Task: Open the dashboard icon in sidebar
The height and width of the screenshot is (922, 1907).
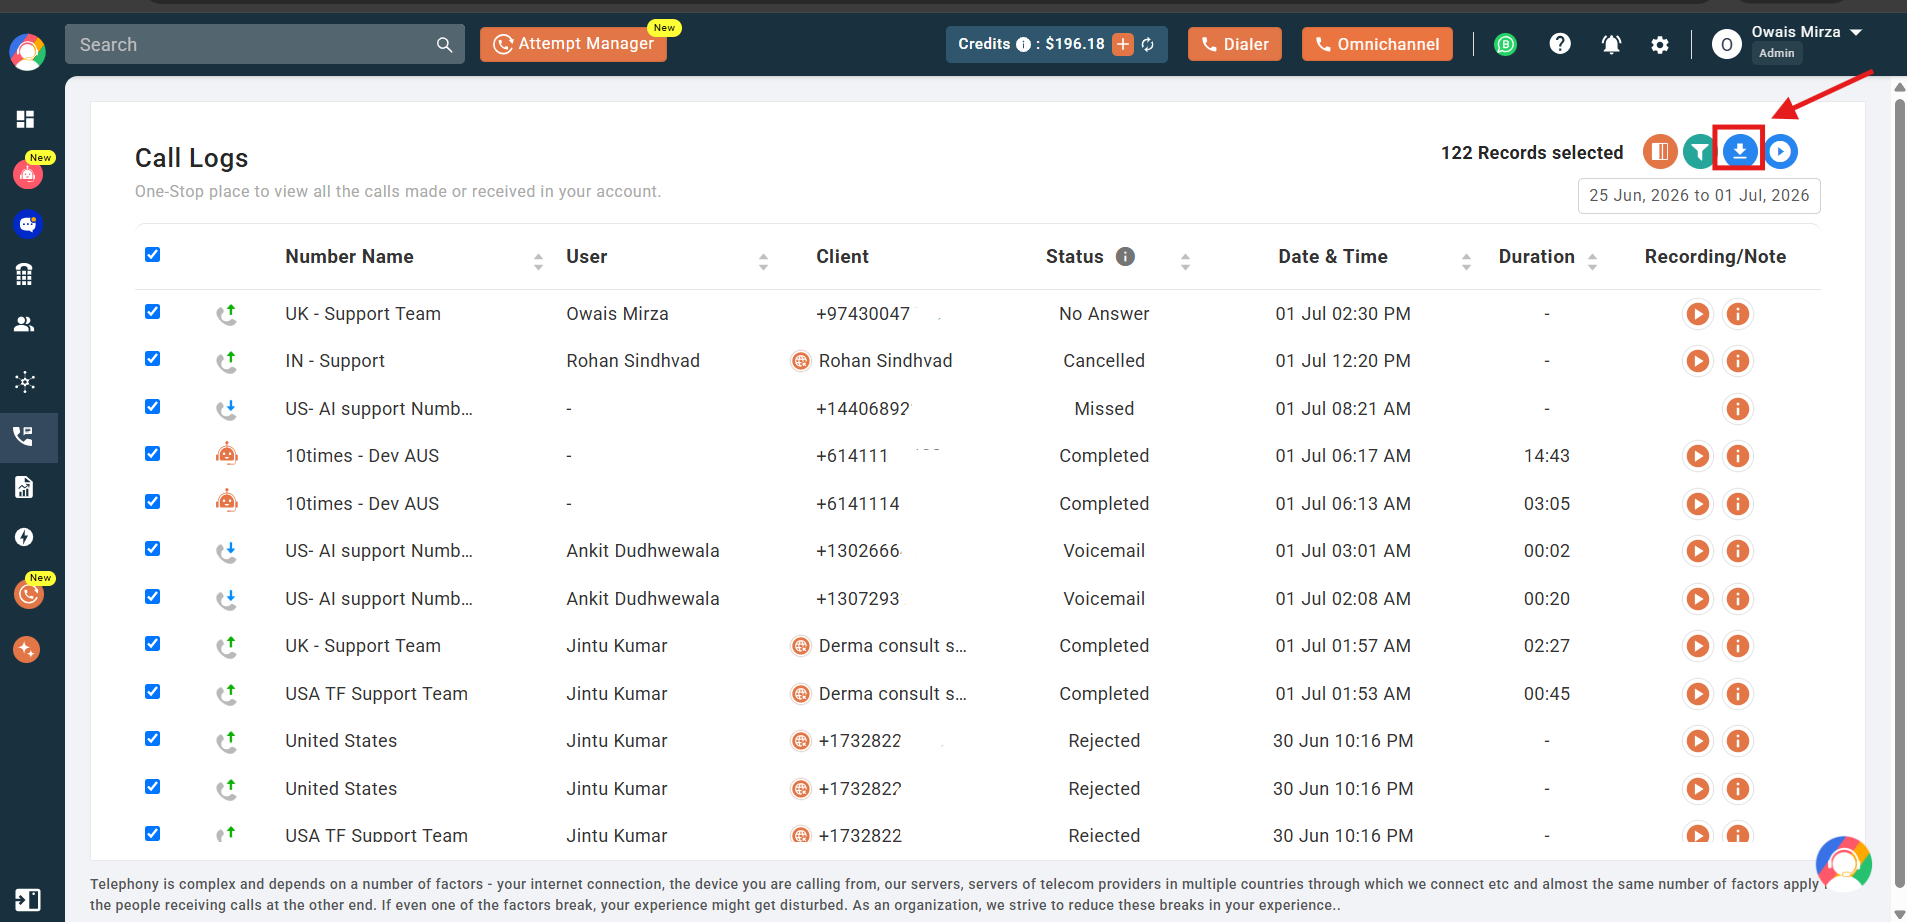Action: pyautogui.click(x=25, y=119)
